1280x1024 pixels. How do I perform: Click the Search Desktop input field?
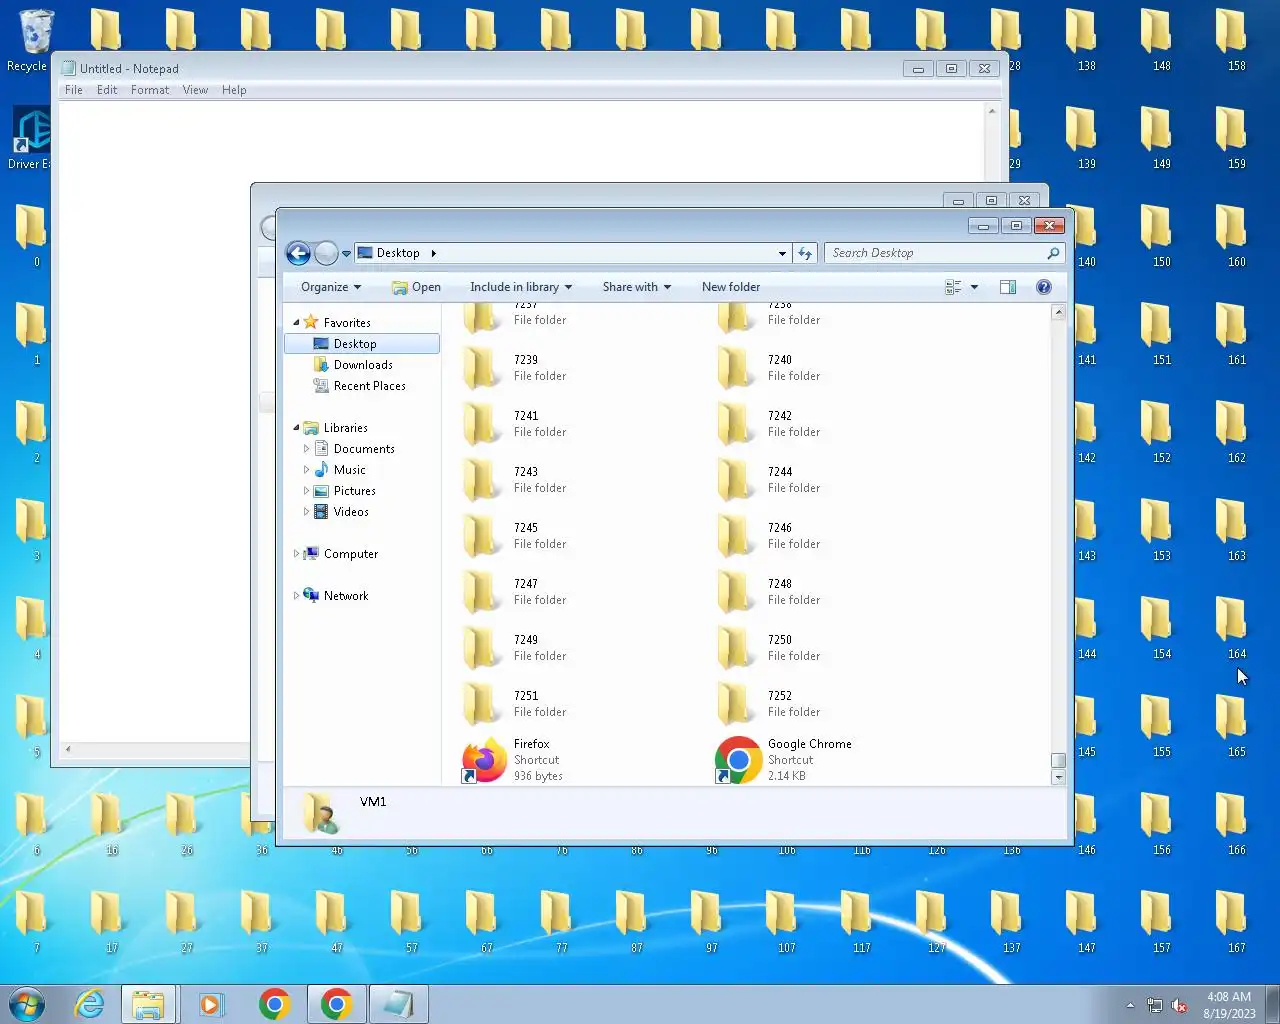point(934,253)
